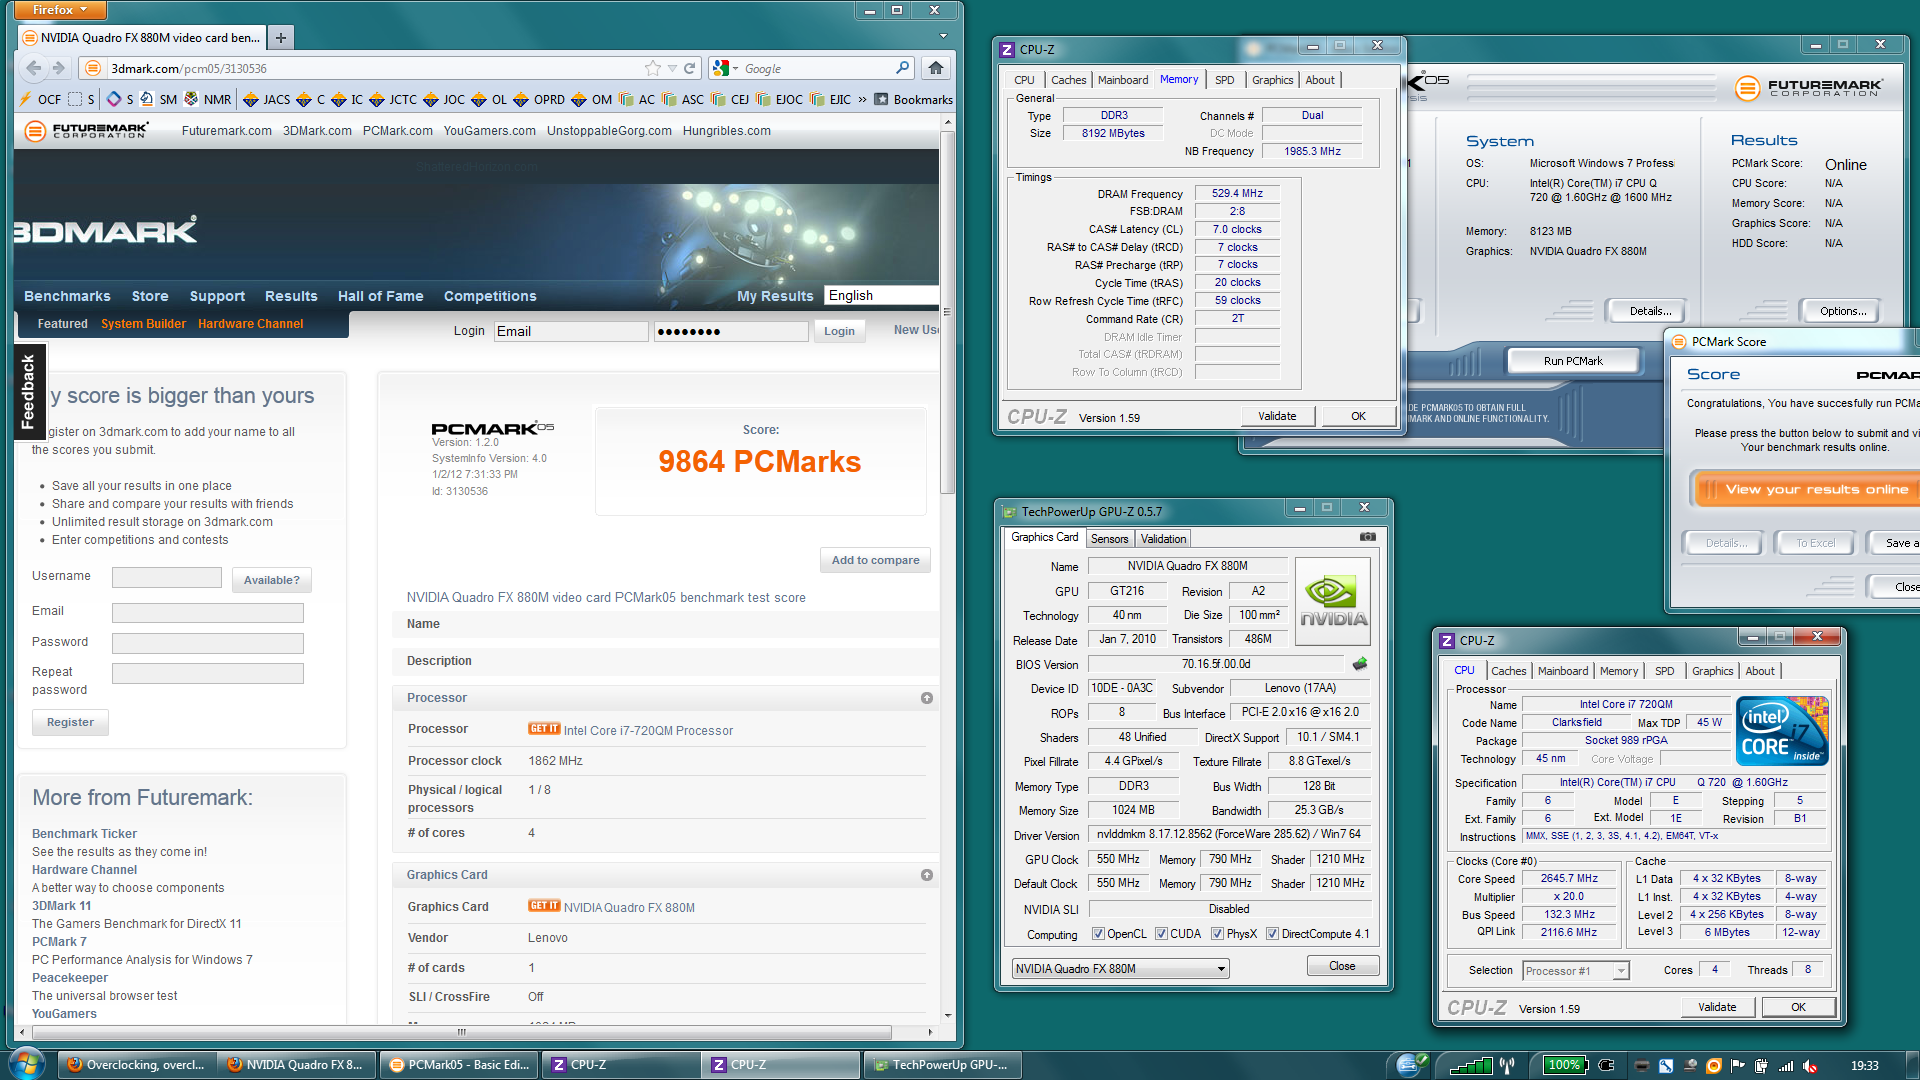Click GET IT badge next to Quadro FX 880M
Image resolution: width=1920 pixels, height=1080 pixels.
pos(544,906)
